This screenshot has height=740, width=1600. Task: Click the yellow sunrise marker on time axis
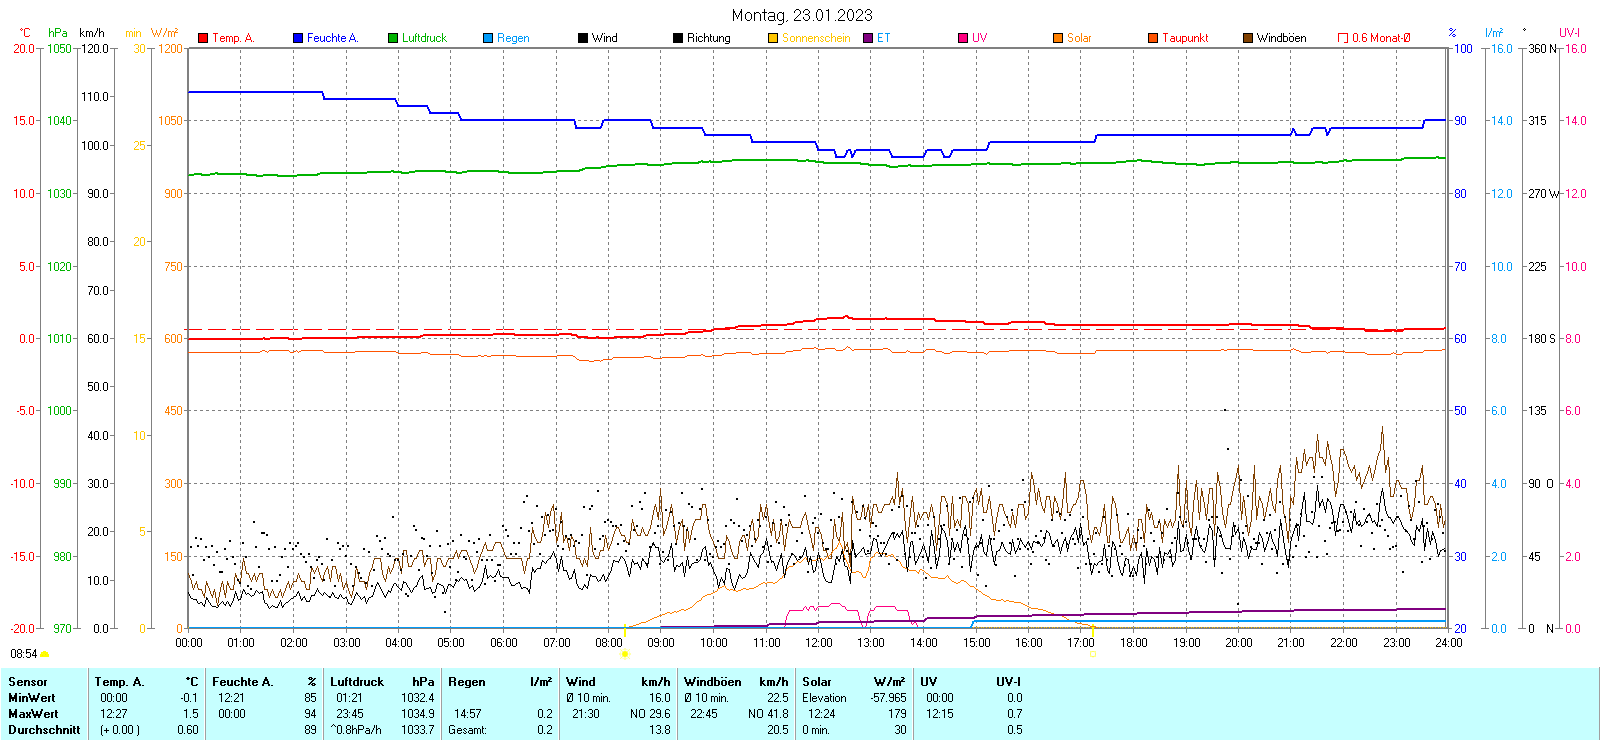pyautogui.click(x=624, y=654)
